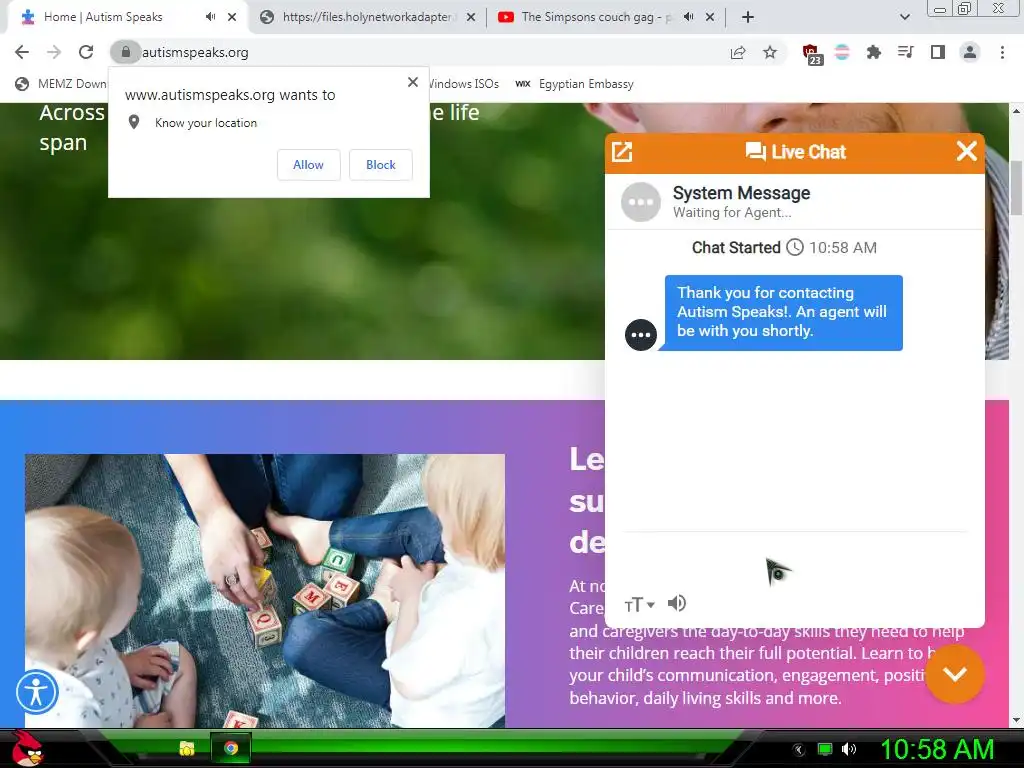Open site info padlock icon
The height and width of the screenshot is (768, 1024).
(125, 52)
